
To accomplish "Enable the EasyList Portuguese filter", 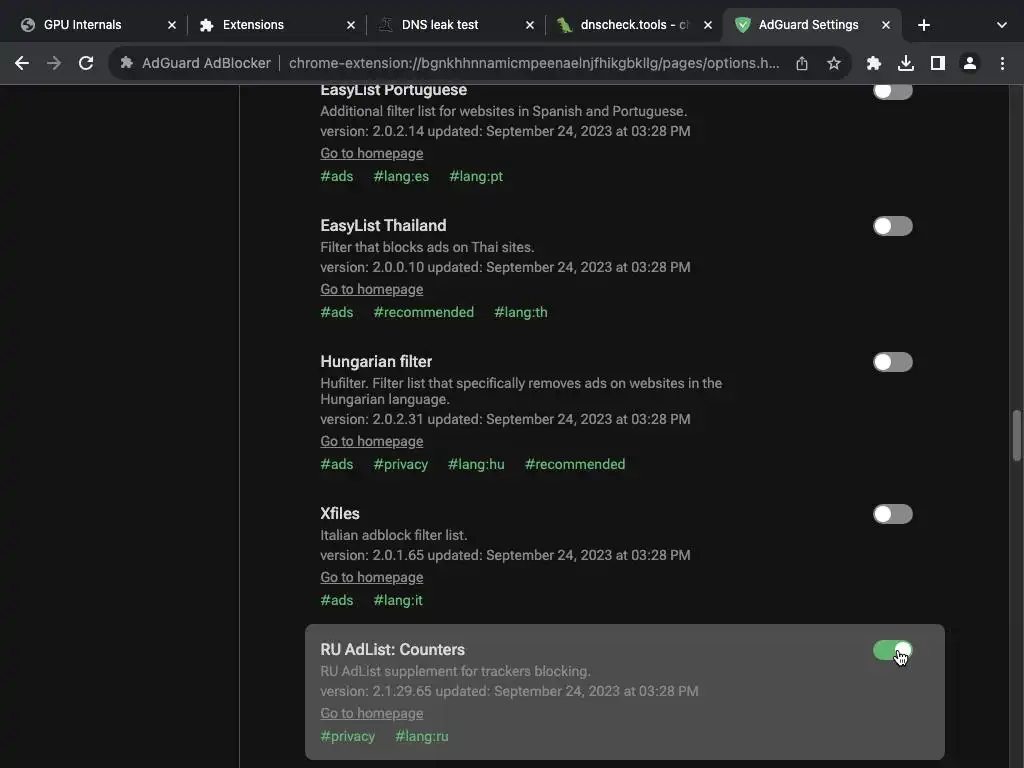I will pyautogui.click(x=893, y=91).
